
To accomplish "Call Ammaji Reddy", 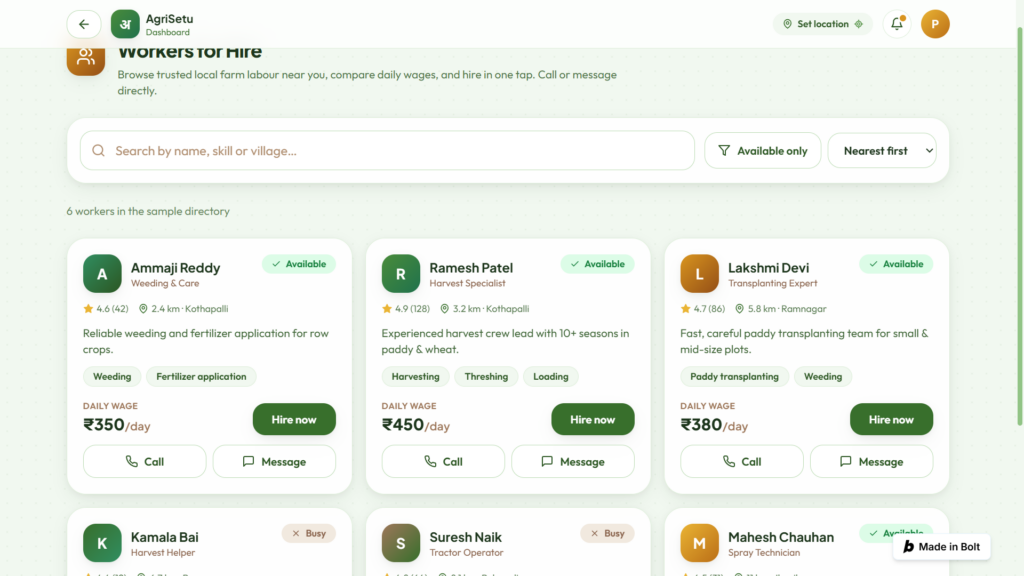I will (144, 462).
